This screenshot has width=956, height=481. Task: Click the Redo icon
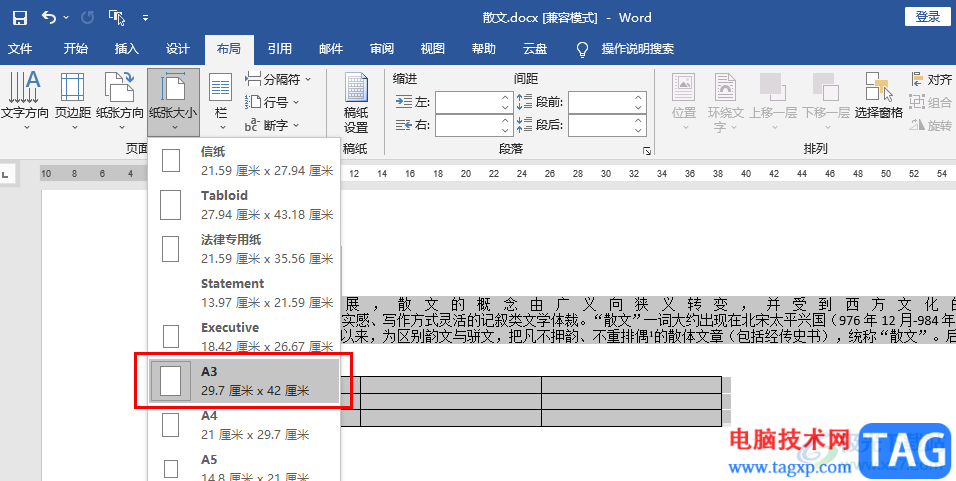(88, 18)
